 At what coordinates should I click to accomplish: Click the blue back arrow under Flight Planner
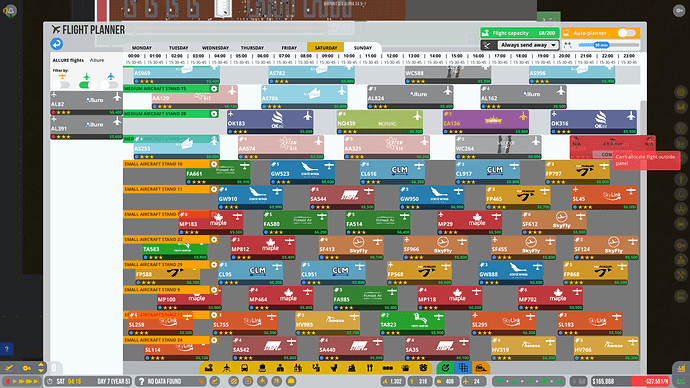[56, 44]
